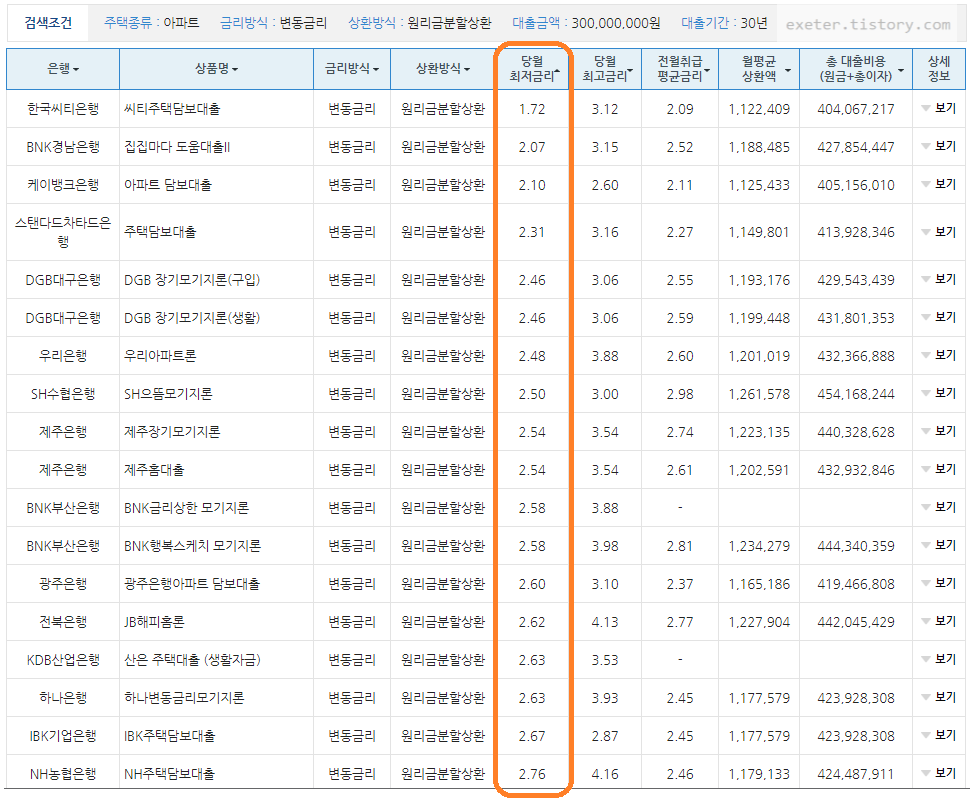The height and width of the screenshot is (803, 971).
Task: Click the average rate value 2.98
Action: point(680,394)
